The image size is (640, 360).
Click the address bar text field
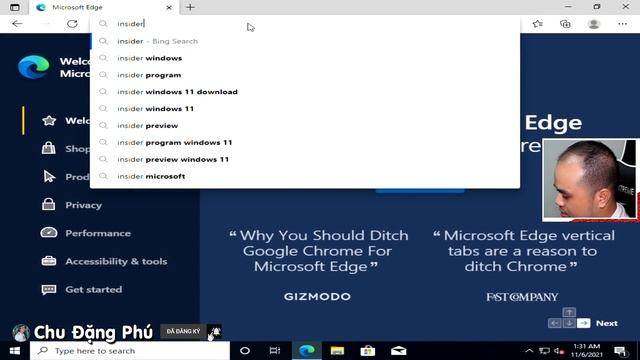click(305, 24)
